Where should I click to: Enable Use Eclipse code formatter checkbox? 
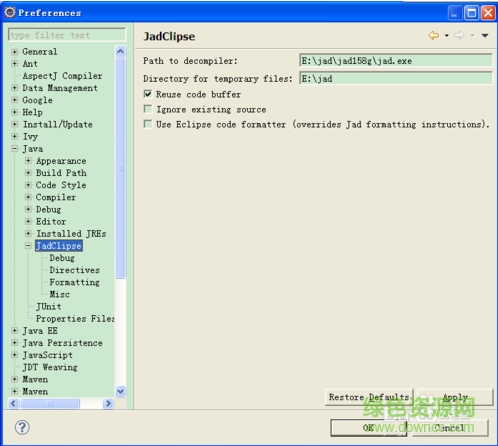pyautogui.click(x=148, y=124)
